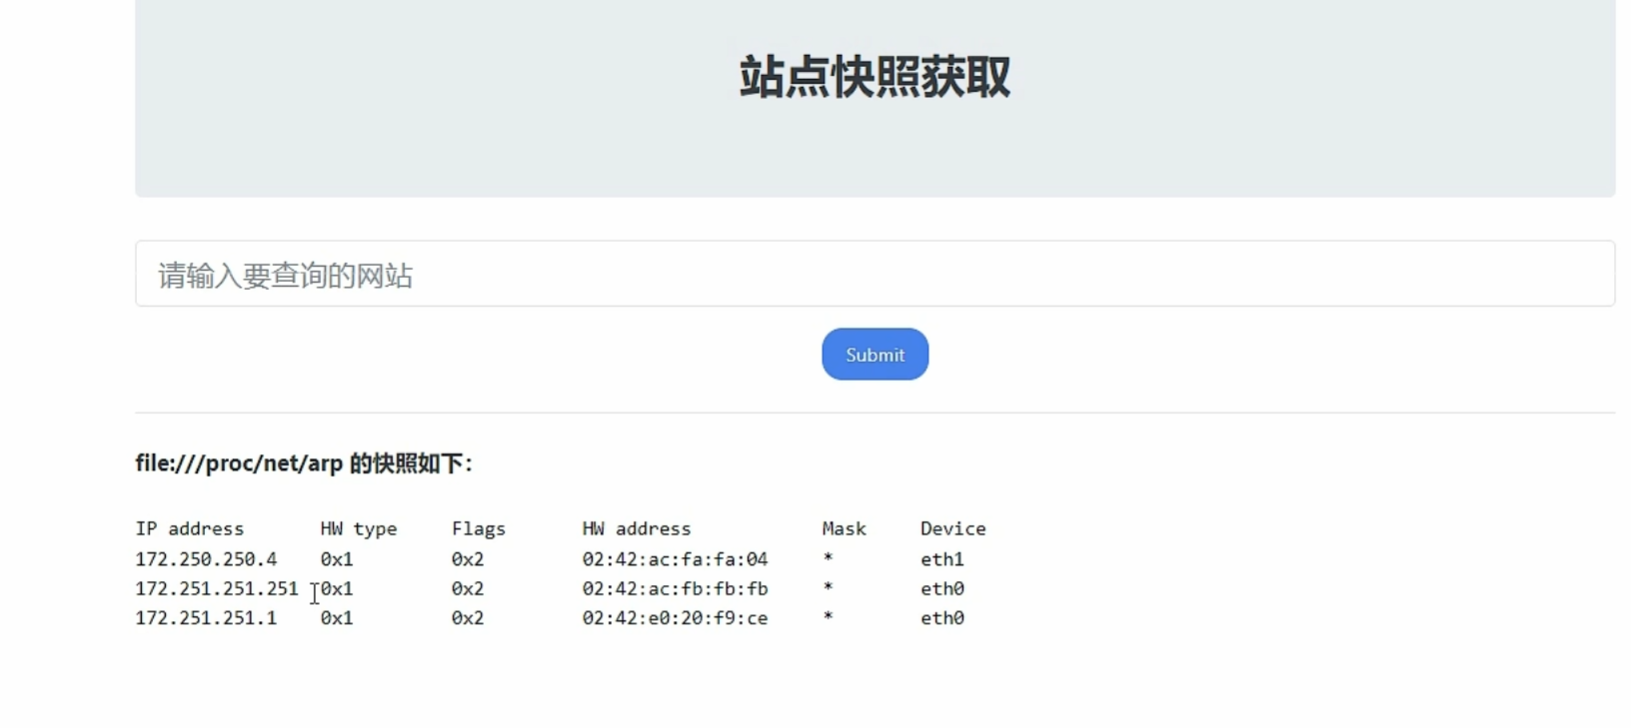Click eth0 in the 172.251.251.1 row

pos(942,618)
